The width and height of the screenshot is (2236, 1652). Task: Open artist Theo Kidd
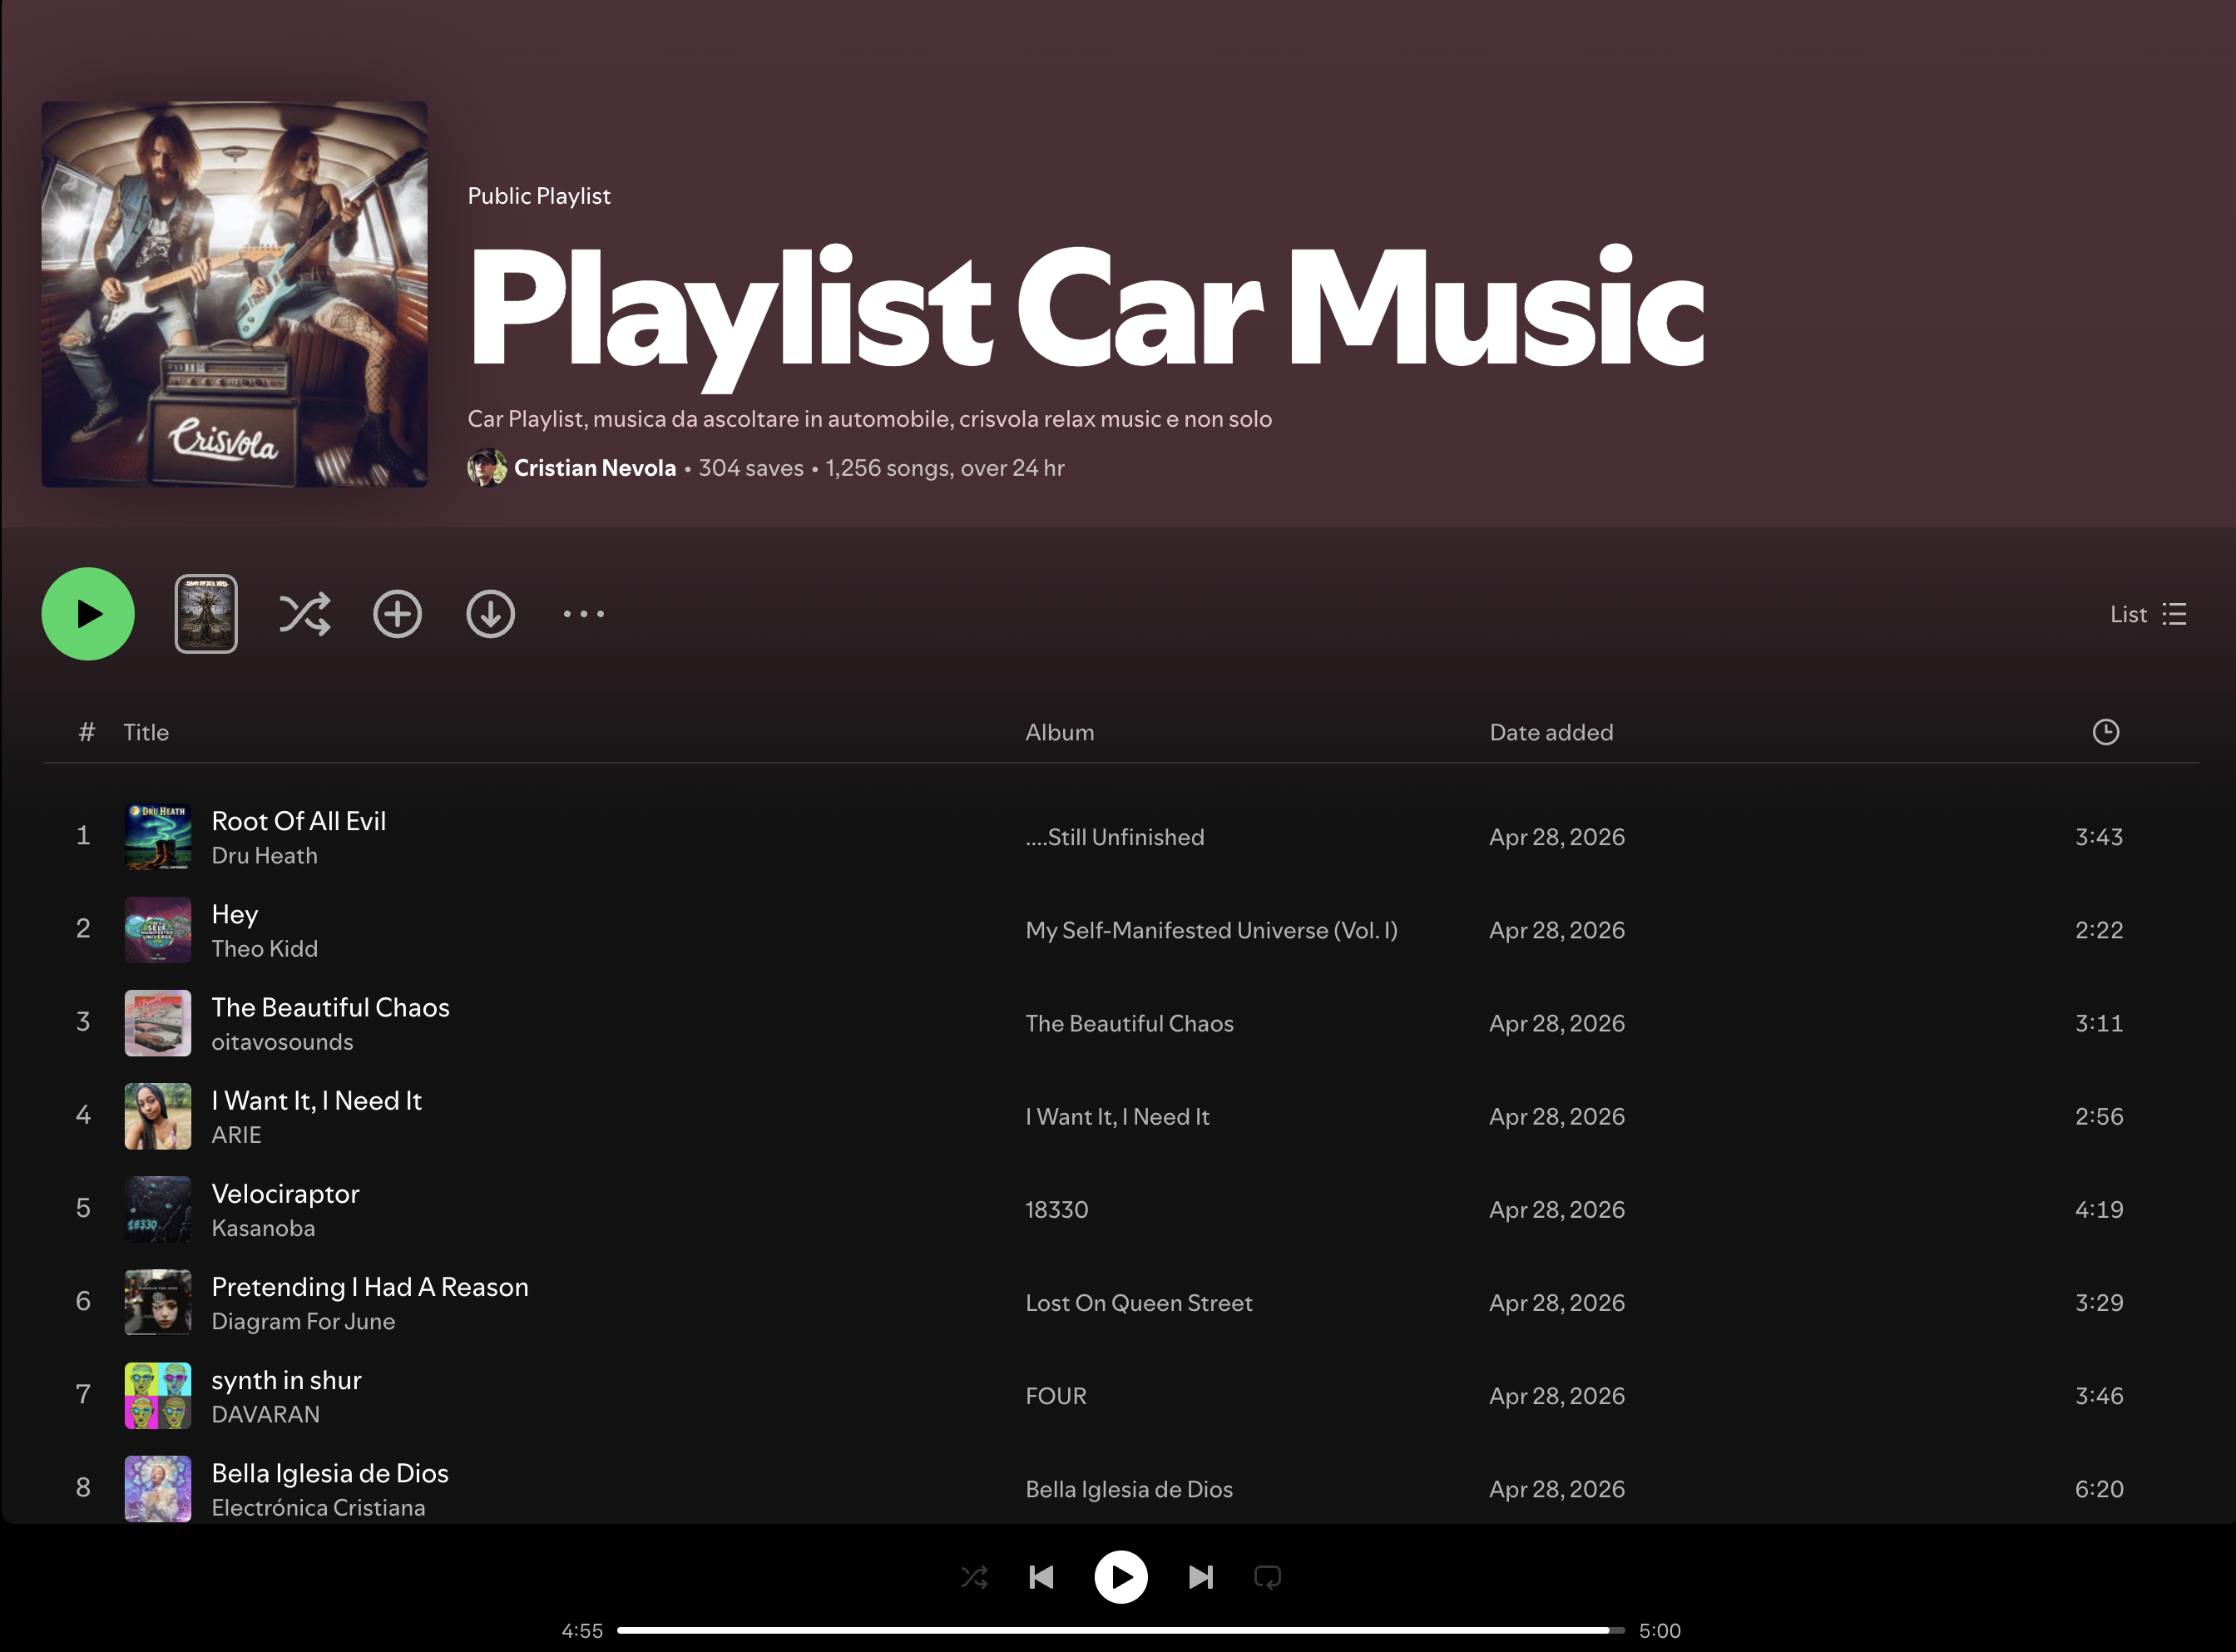[x=265, y=949]
